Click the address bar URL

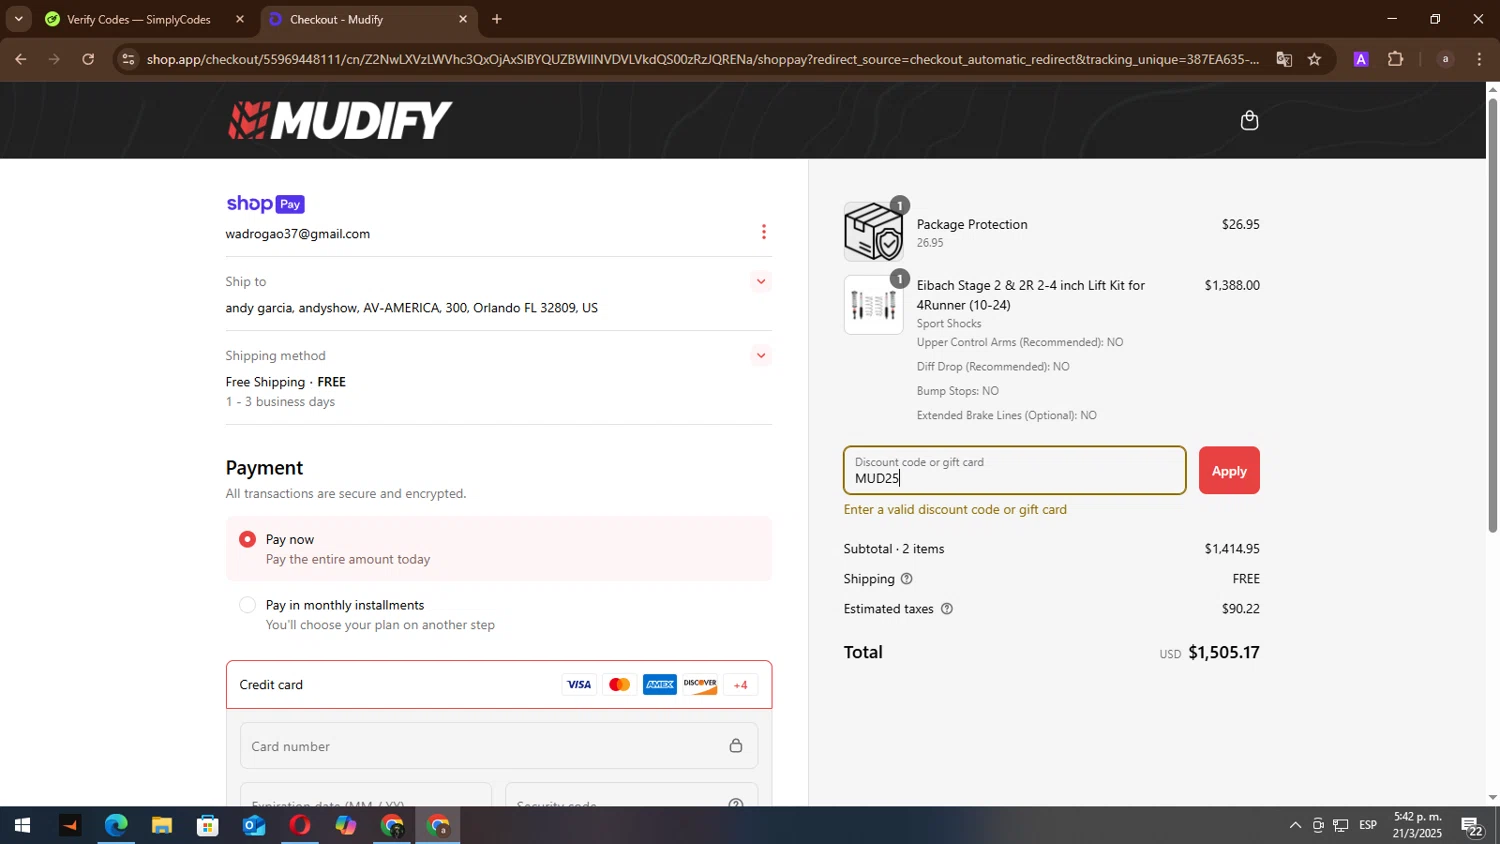pyautogui.click(x=703, y=60)
